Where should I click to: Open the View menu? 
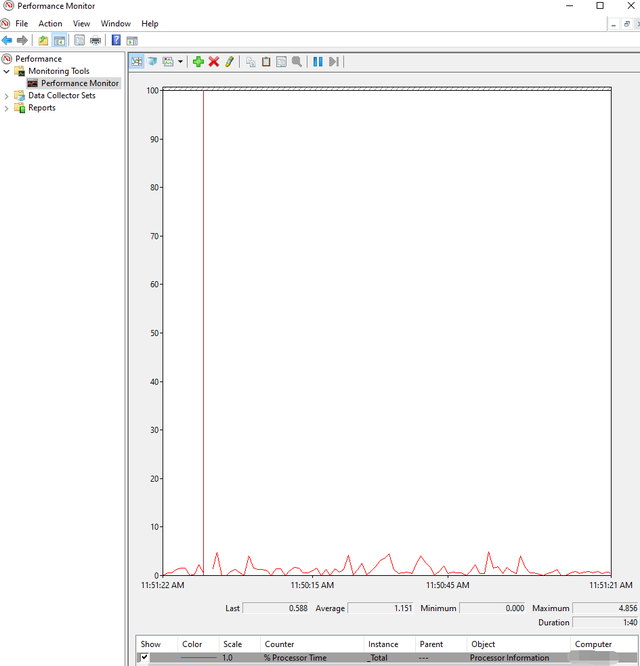click(81, 24)
